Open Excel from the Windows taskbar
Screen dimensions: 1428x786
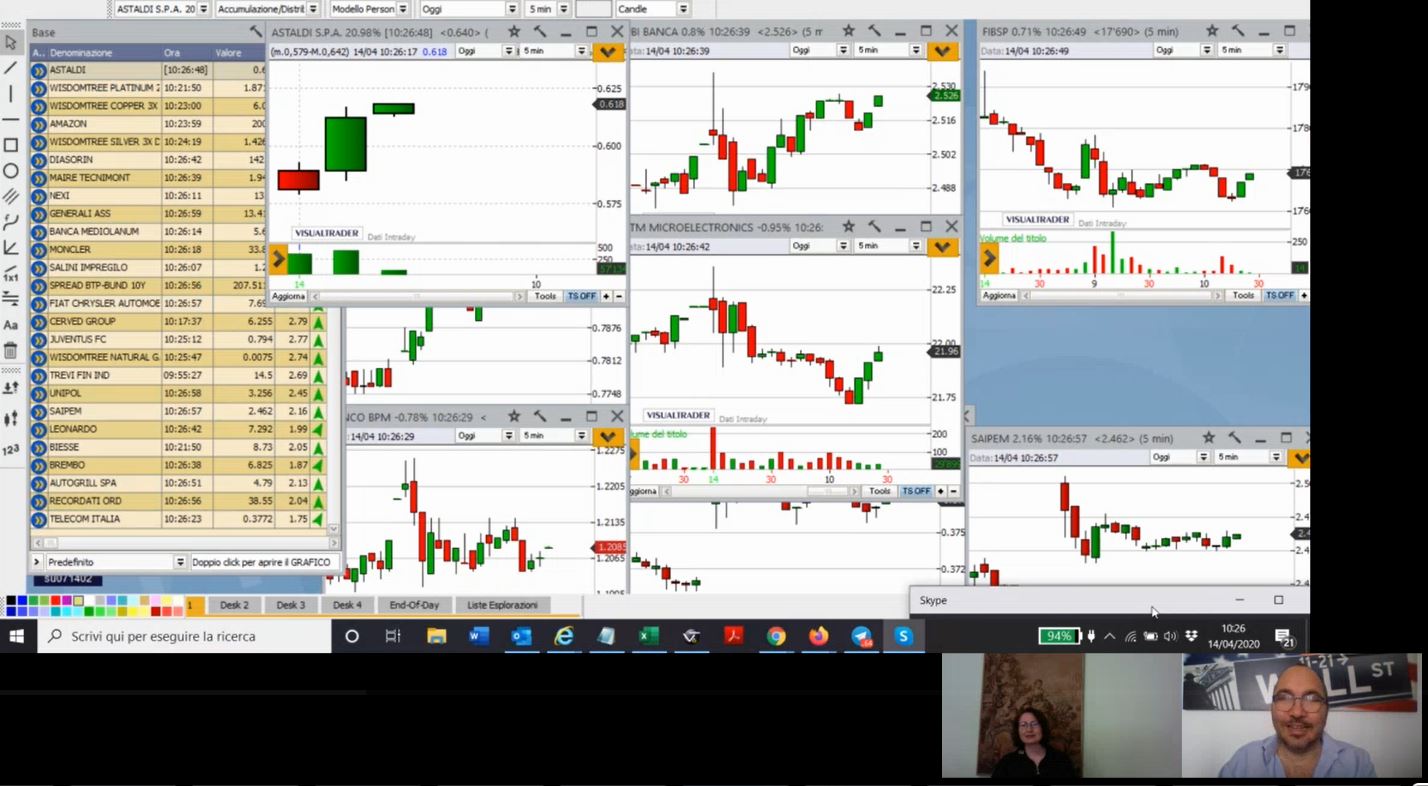tap(649, 636)
